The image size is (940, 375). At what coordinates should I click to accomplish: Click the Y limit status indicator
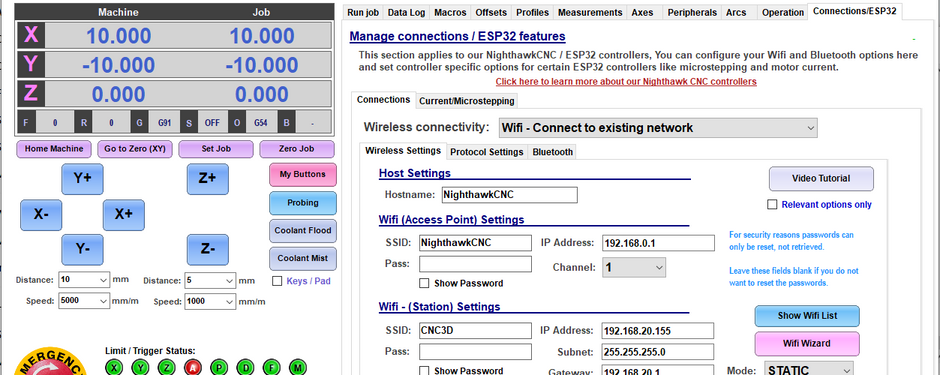[x=140, y=367]
